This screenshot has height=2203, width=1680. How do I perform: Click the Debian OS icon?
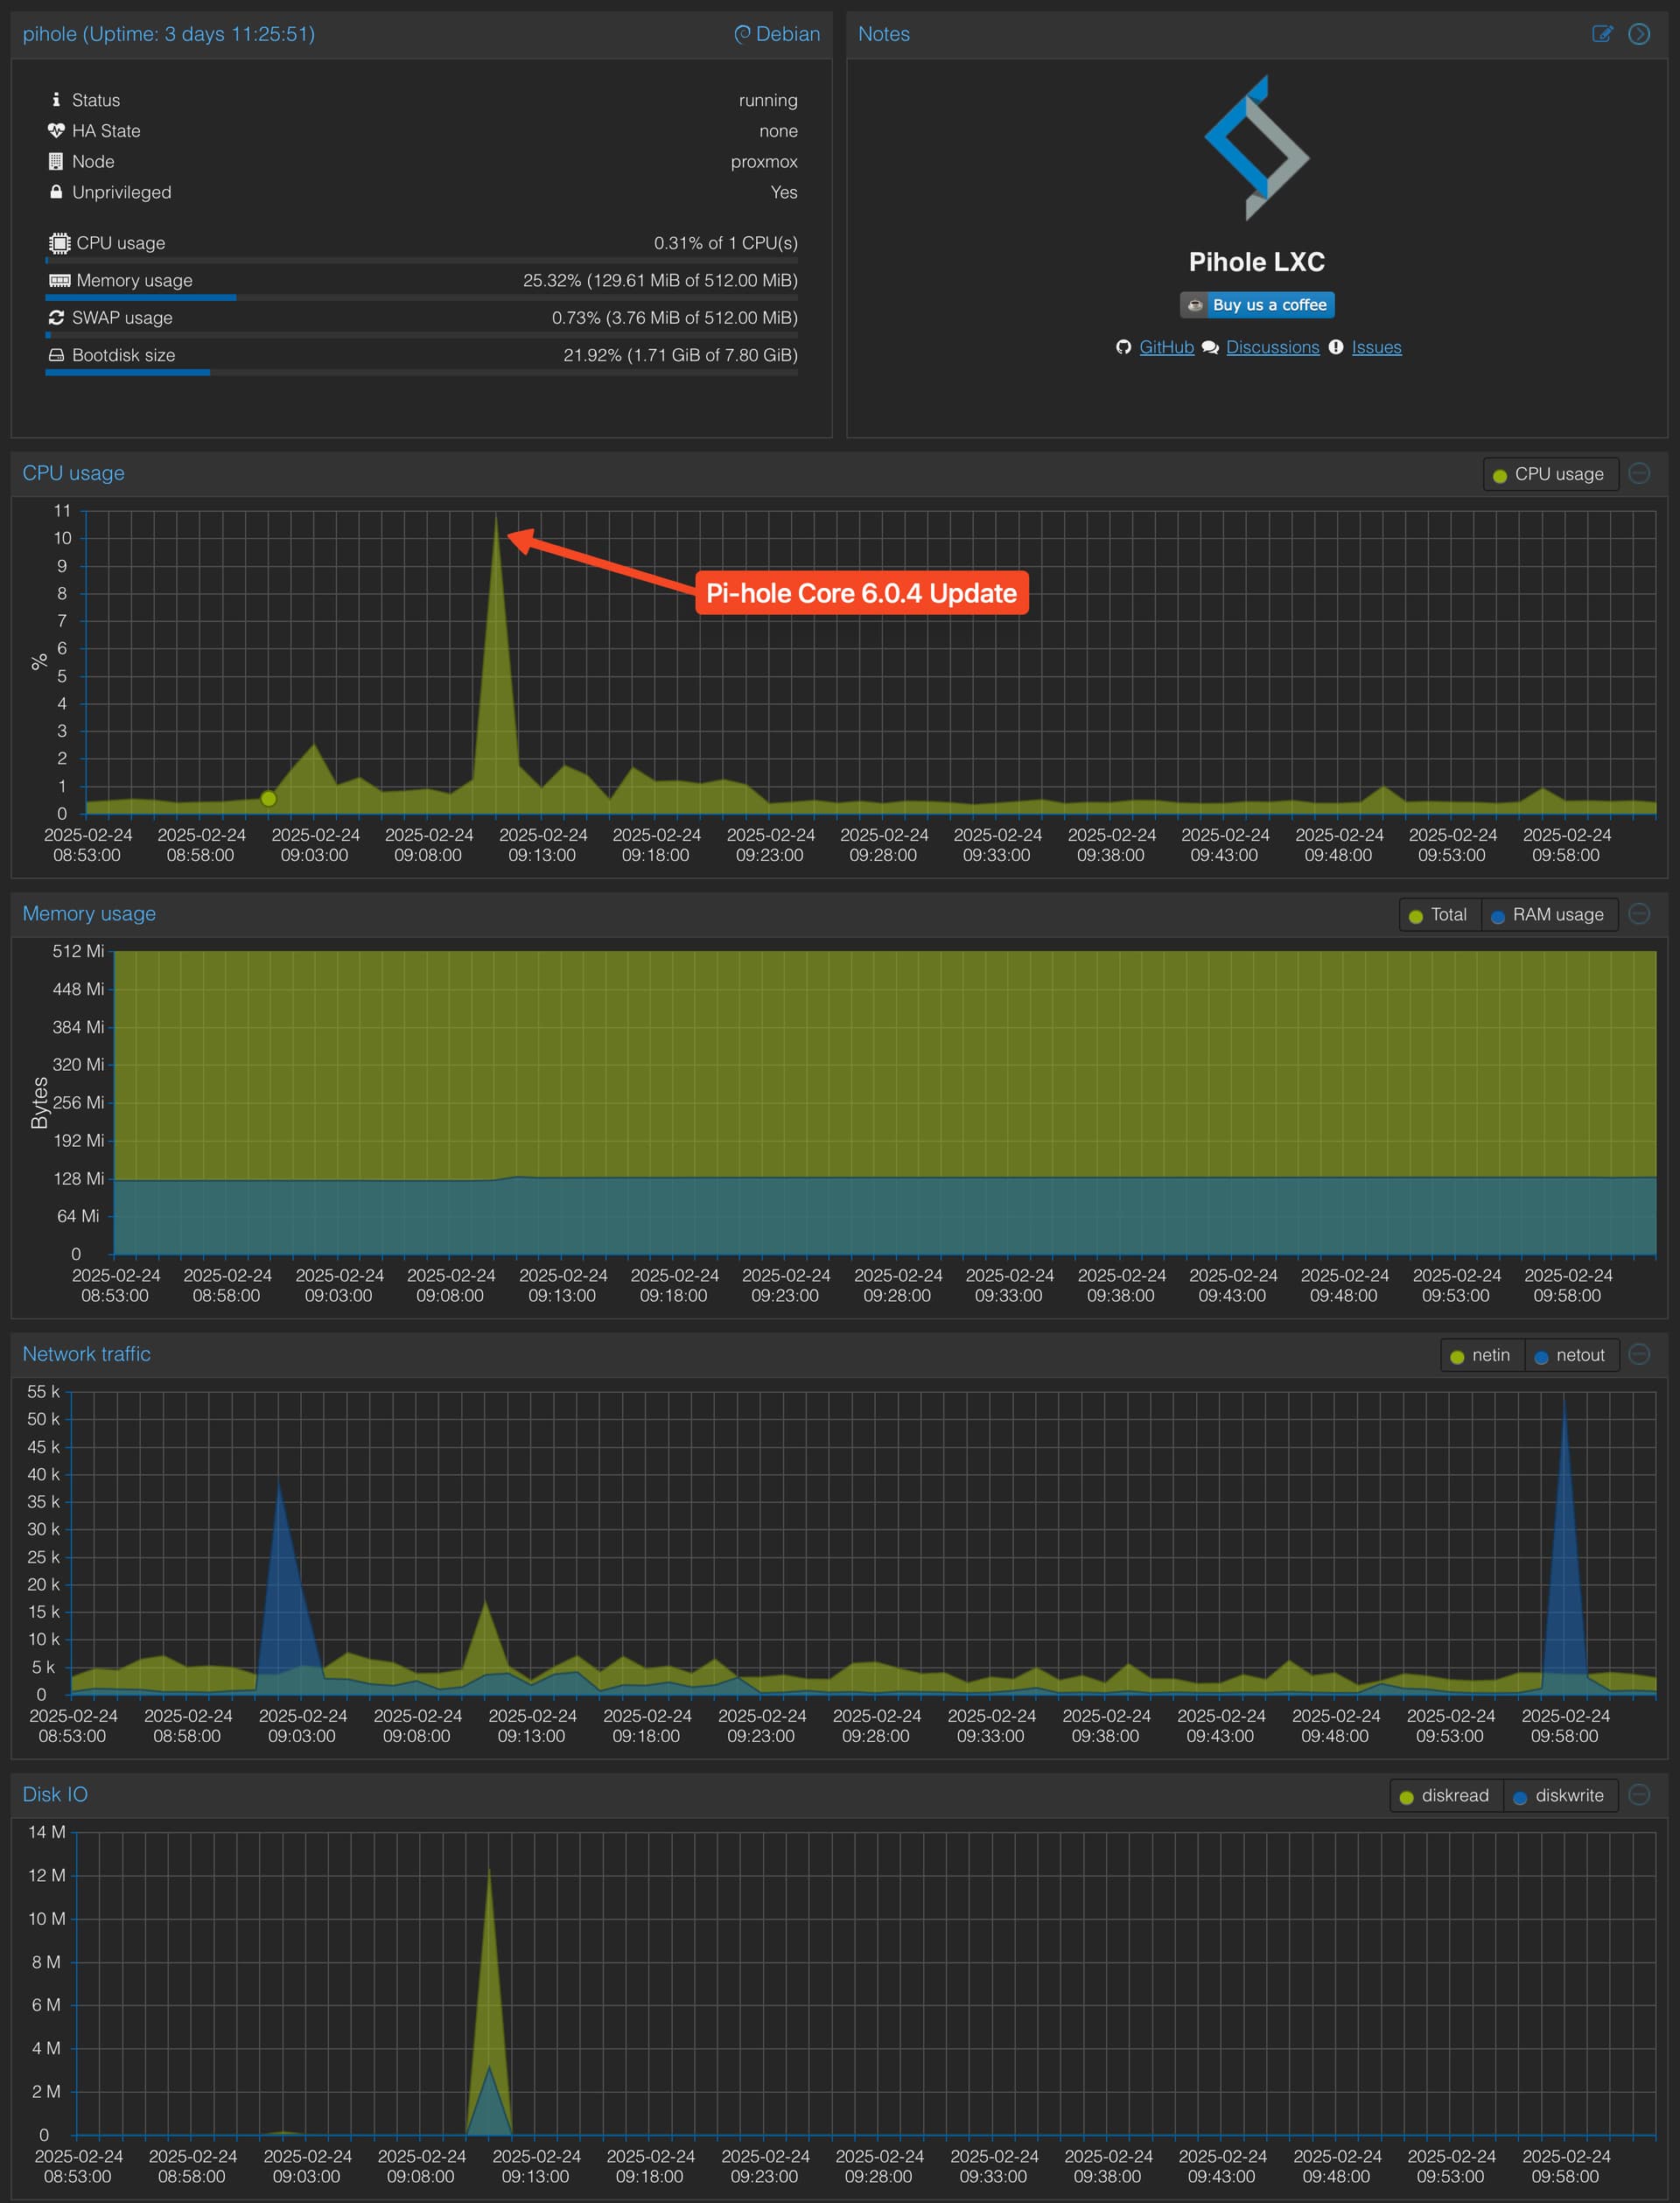pyautogui.click(x=742, y=34)
